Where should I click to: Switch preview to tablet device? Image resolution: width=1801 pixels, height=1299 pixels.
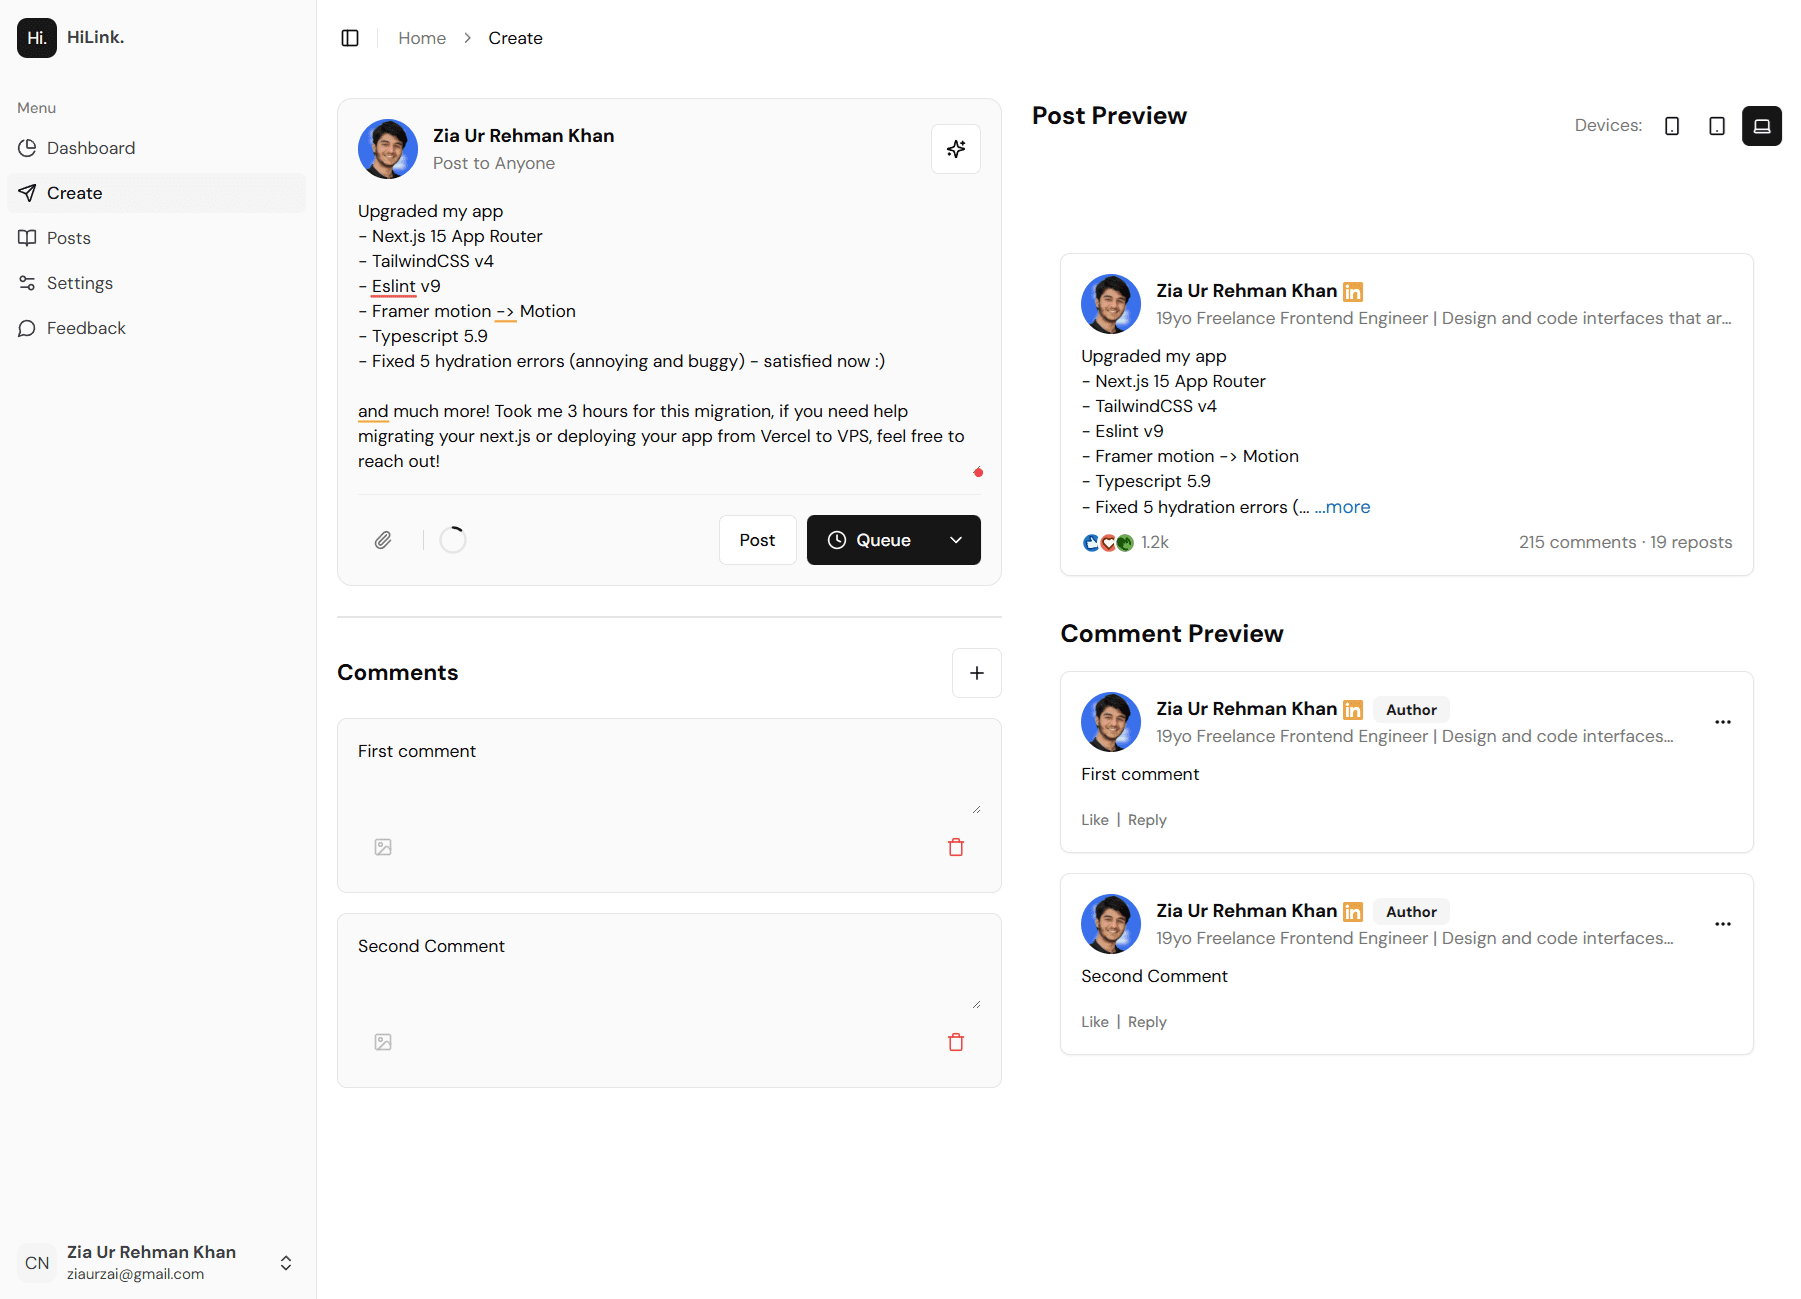(x=1716, y=126)
